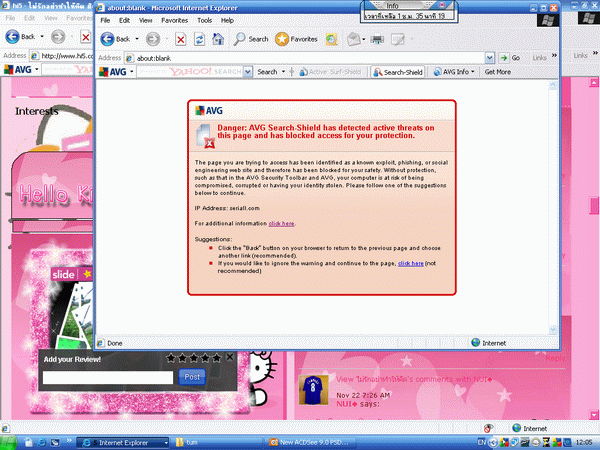Switch to New ACDSee 9.0 taskbar button
600x450 pixels.
point(310,443)
